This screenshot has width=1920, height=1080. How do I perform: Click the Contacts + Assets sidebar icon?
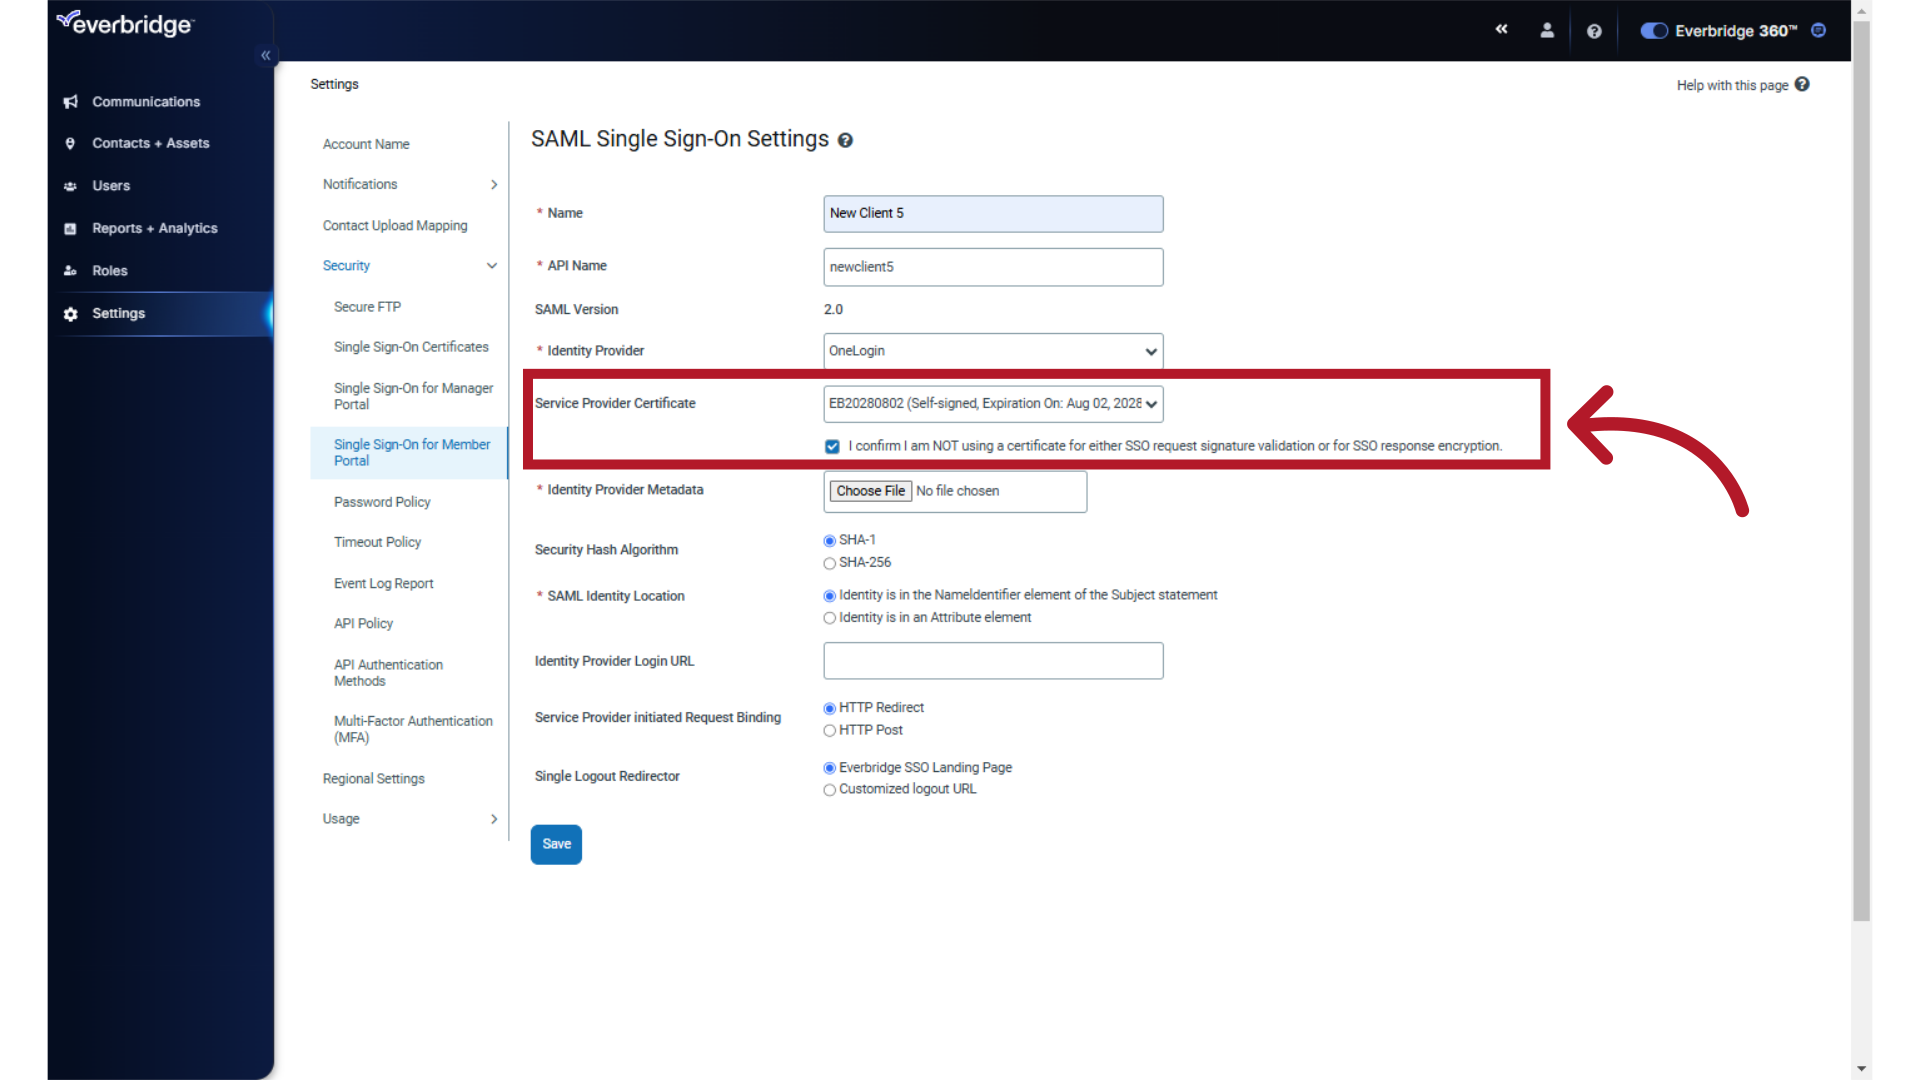(x=71, y=142)
